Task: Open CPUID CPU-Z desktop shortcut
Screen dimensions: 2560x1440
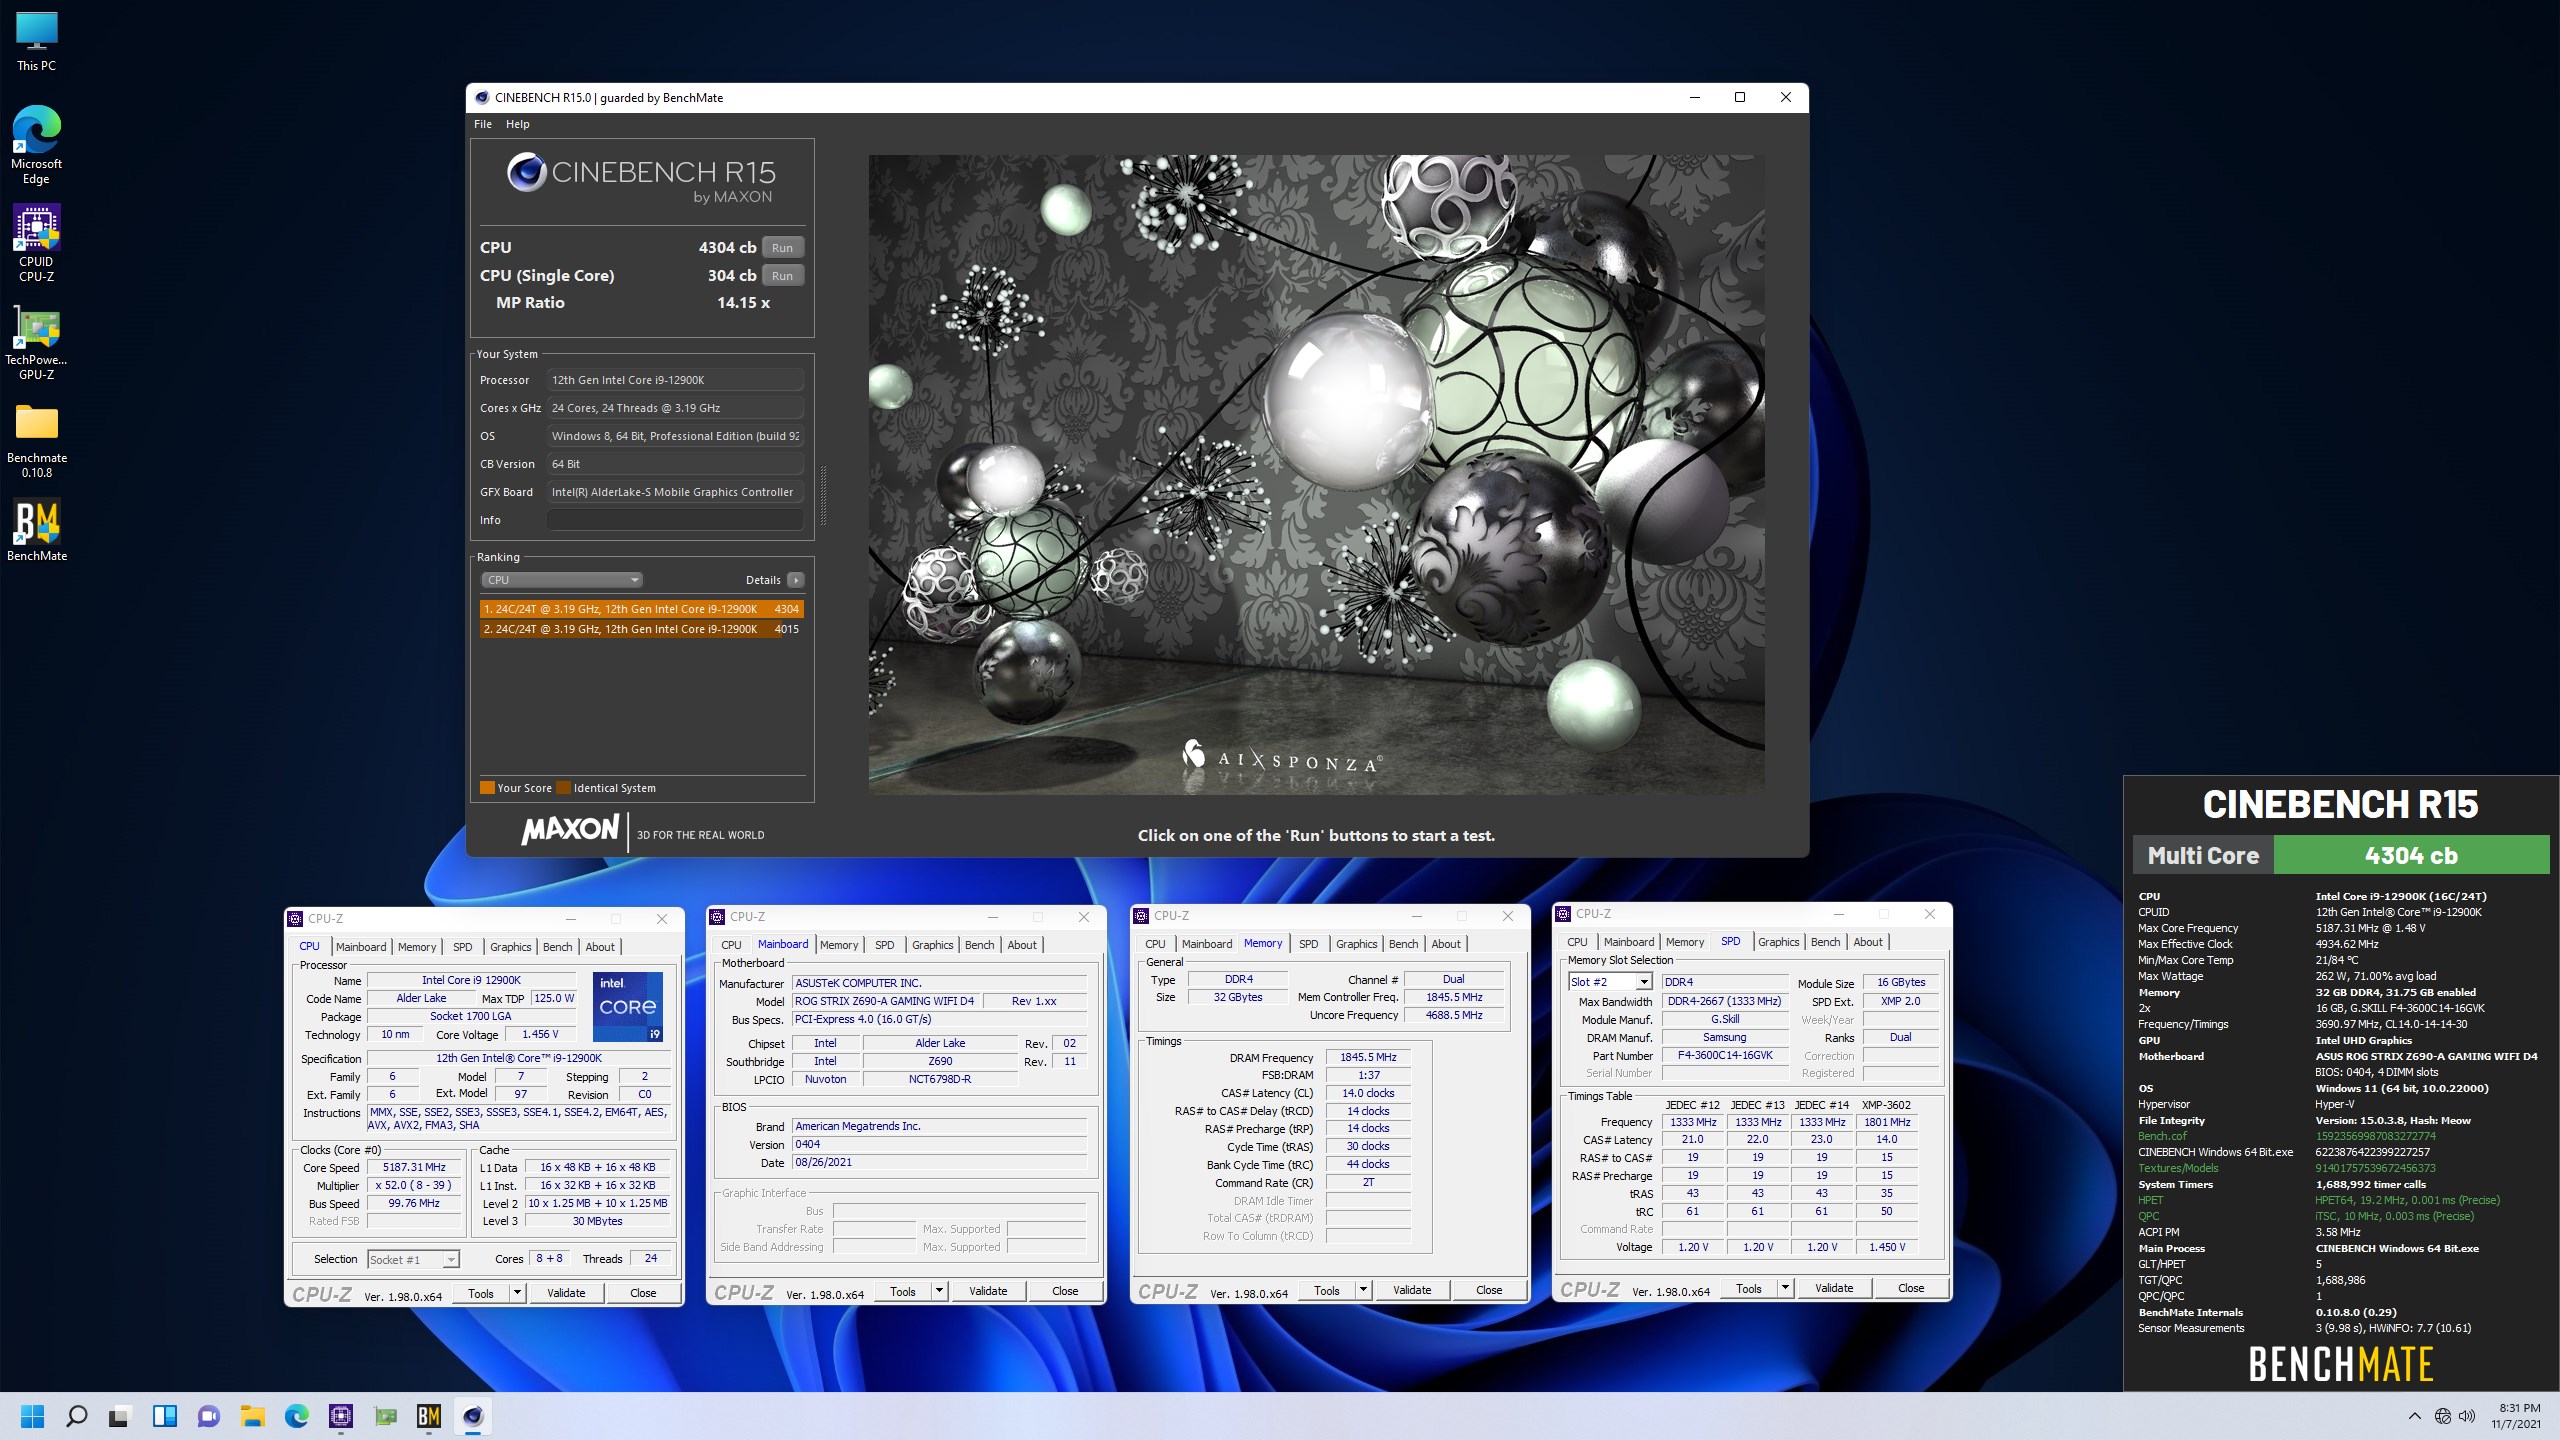Action: click(x=37, y=244)
